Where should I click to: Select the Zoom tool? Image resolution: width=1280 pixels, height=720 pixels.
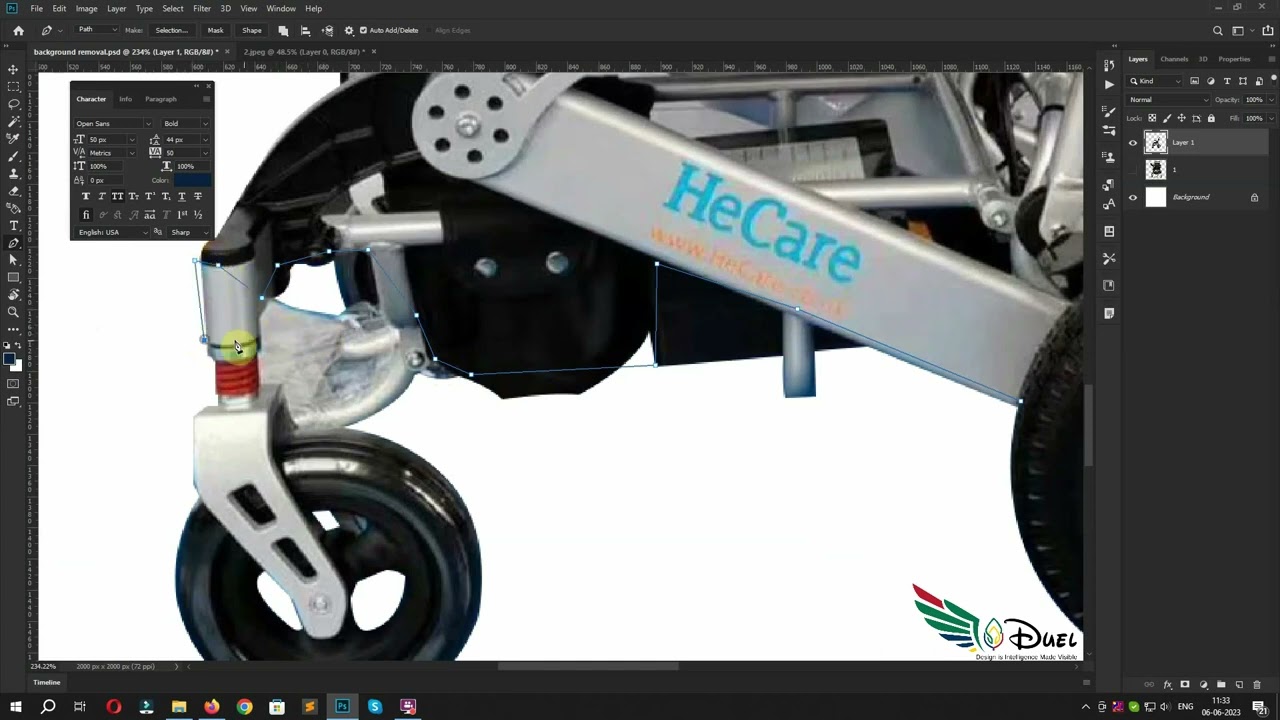(x=13, y=313)
